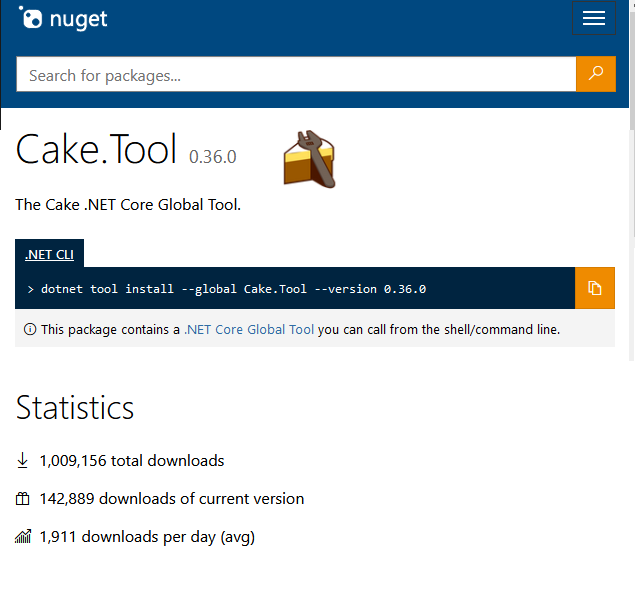This screenshot has height=591, width=635.
Task: Click the version number 0.36.0 beside the title
Action: coord(213,157)
